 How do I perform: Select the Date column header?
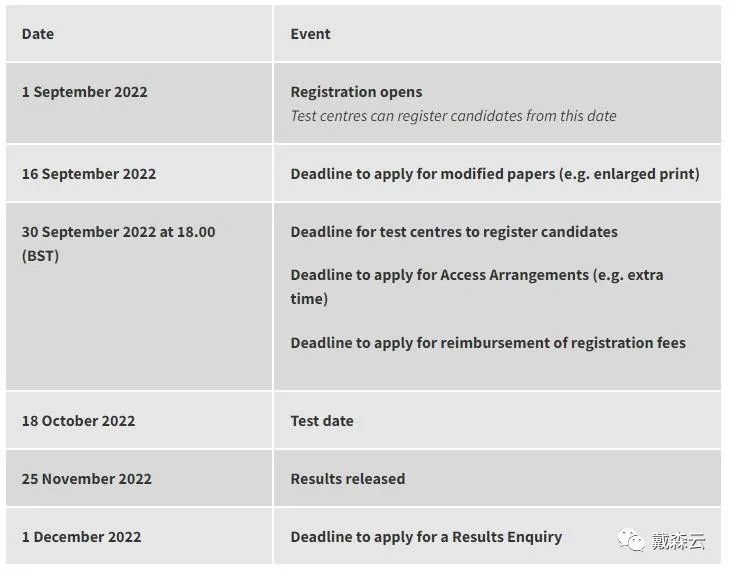point(38,34)
